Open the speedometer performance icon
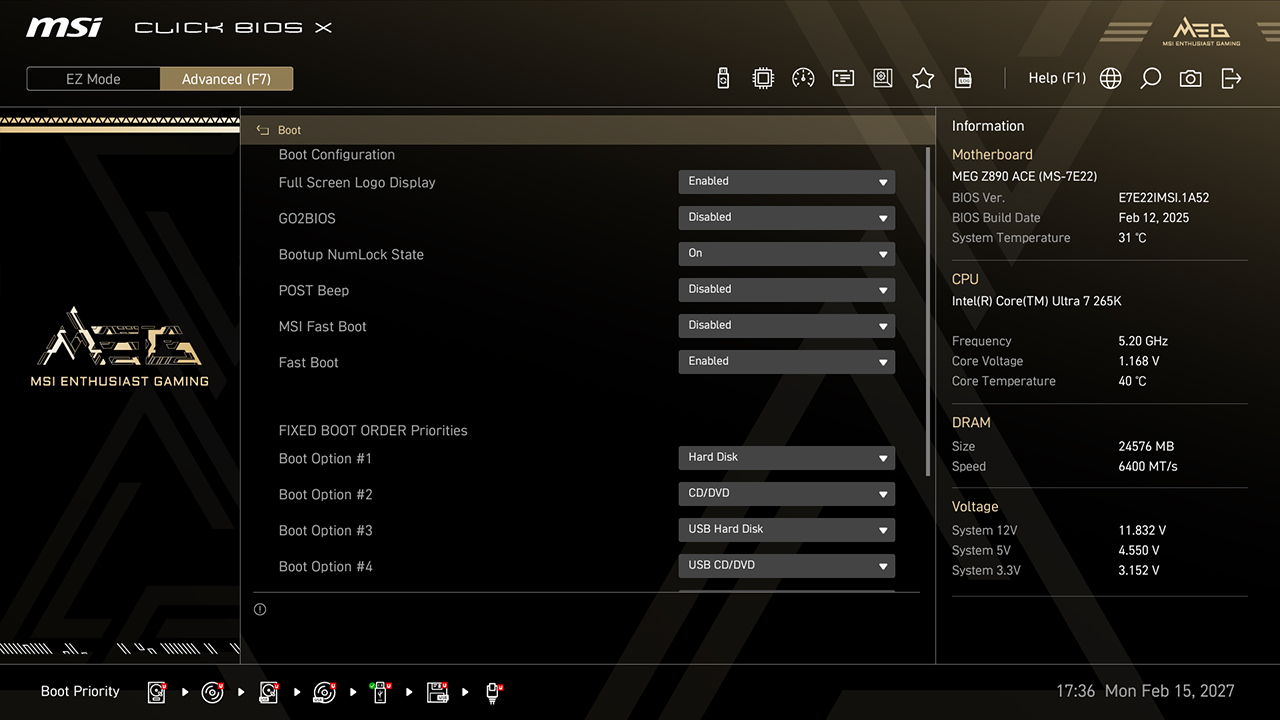The width and height of the screenshot is (1280, 720). pos(803,78)
